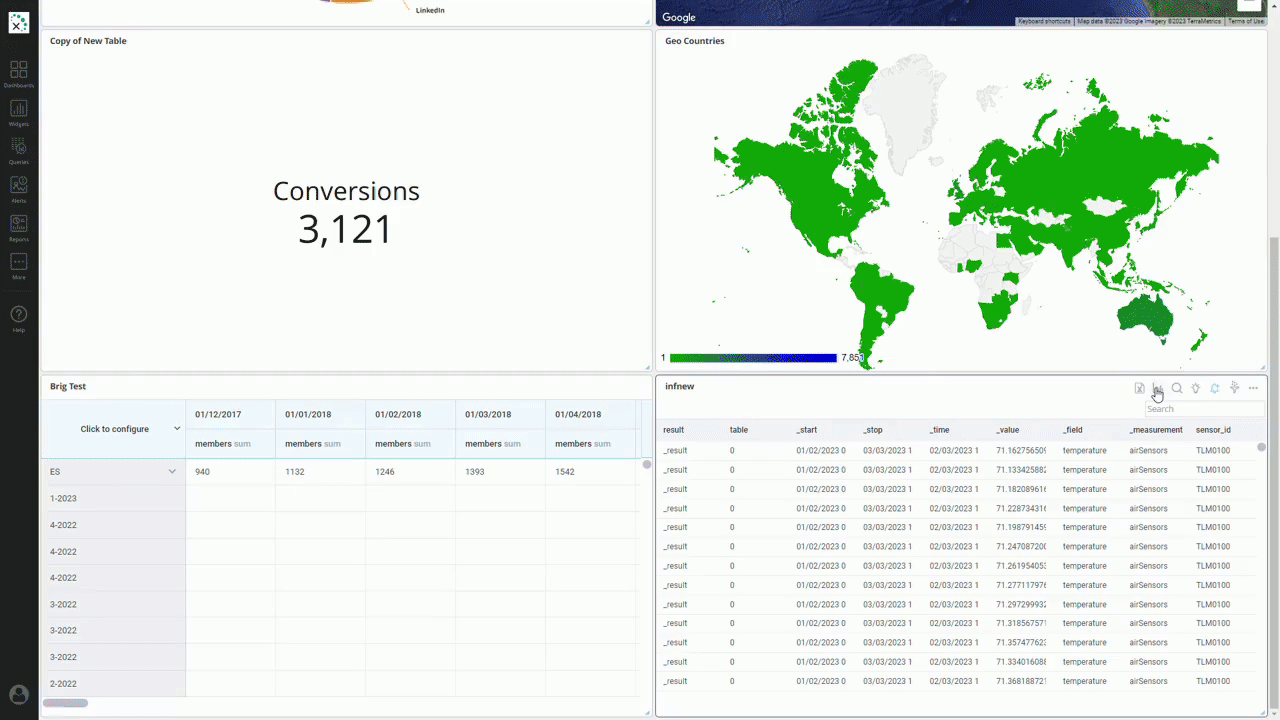Click the bell alert icon on infnew
This screenshot has width=1280, height=720.
[1215, 388]
